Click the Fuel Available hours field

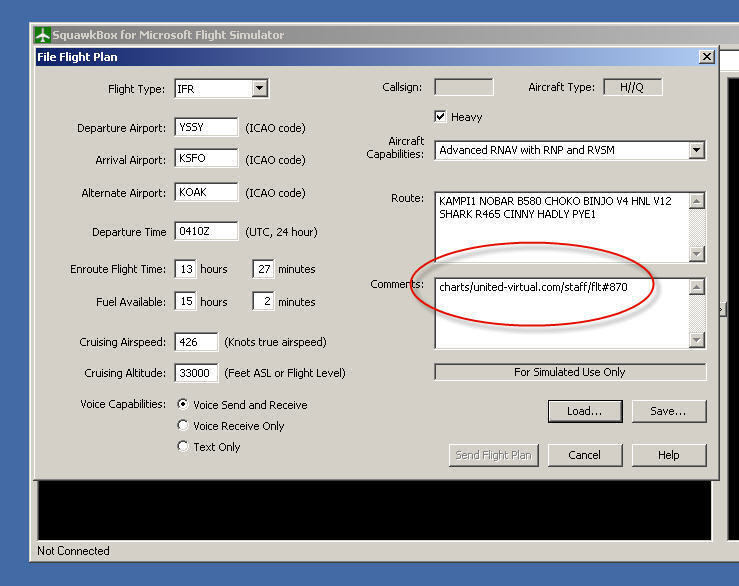click(186, 301)
